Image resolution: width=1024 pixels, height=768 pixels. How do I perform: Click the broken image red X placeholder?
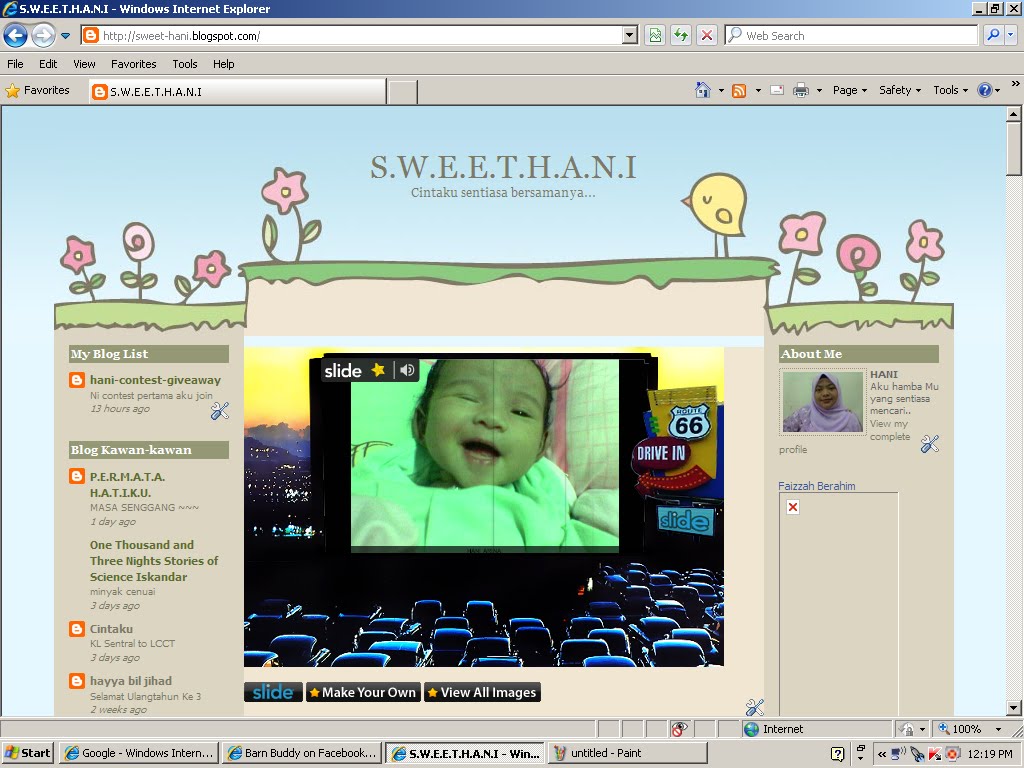coord(793,507)
